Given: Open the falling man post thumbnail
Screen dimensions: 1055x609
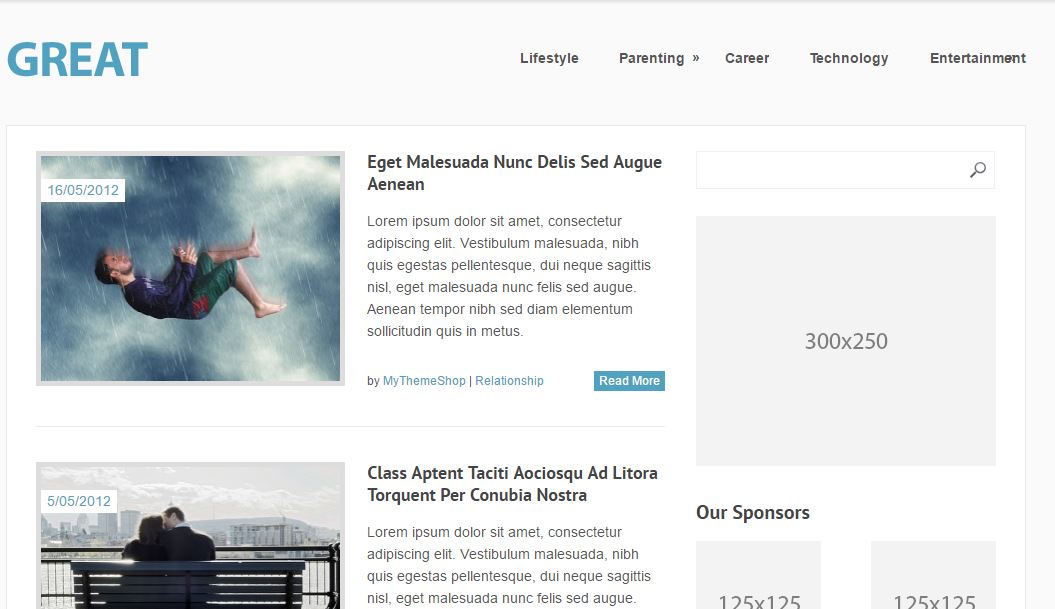Looking at the screenshot, I should click(x=190, y=268).
